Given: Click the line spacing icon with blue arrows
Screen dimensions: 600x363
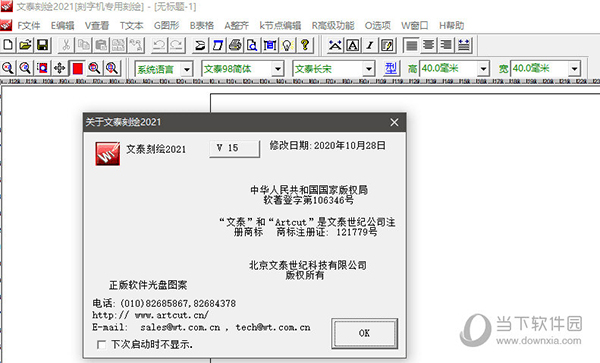Looking at the screenshot, I should (464, 45).
